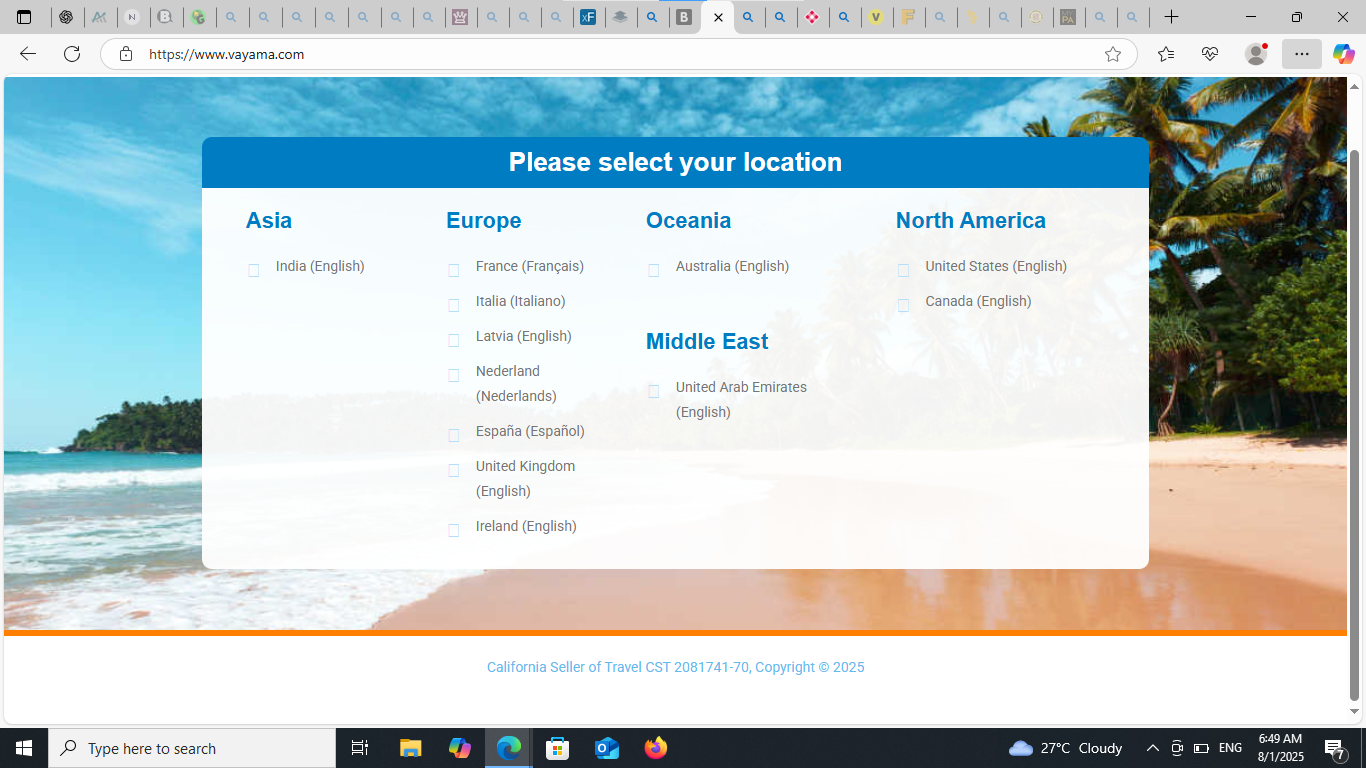Tick the India (English) checkbox
Image resolution: width=1366 pixels, height=768 pixels.
click(253, 270)
